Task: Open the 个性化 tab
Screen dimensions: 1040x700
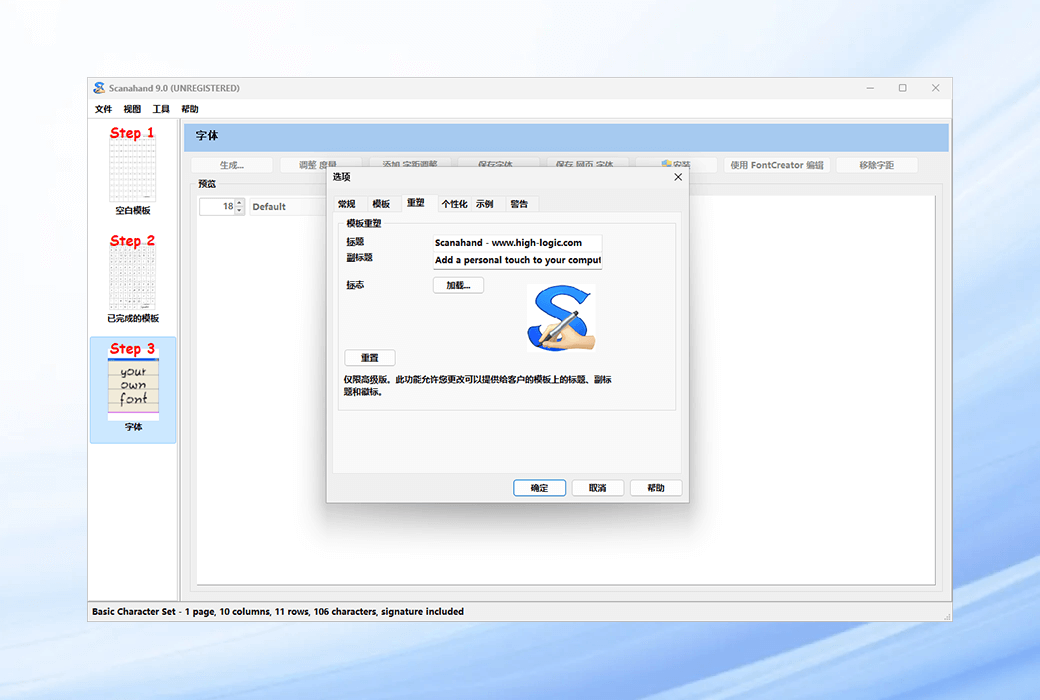Action: 454,204
